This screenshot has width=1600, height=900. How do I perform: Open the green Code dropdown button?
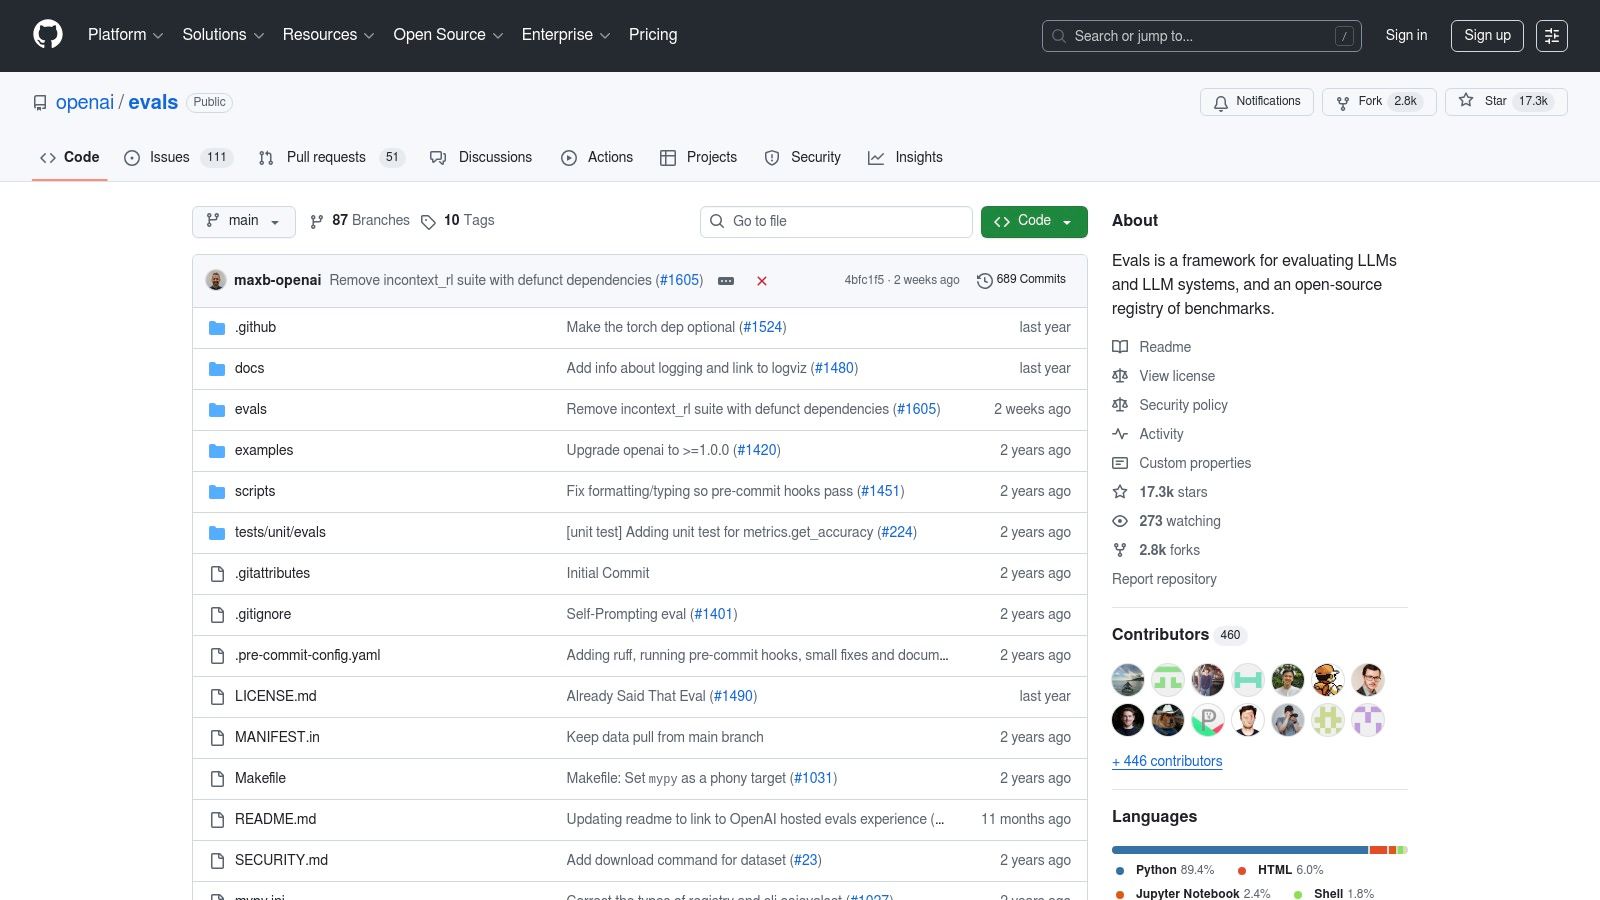(1034, 221)
